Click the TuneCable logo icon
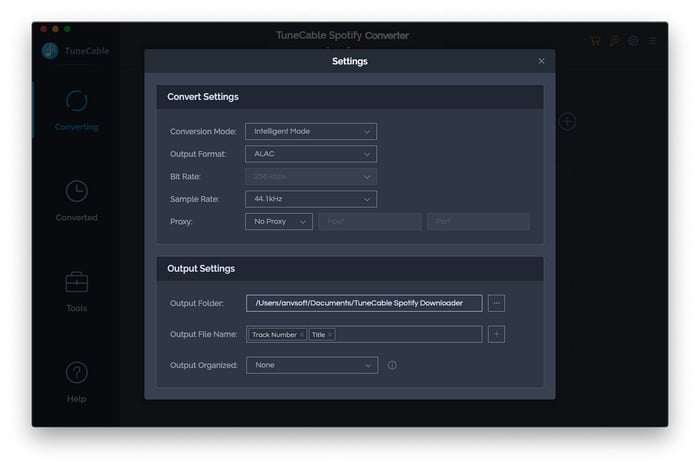Screen dimensions: 700x469 click(50, 51)
